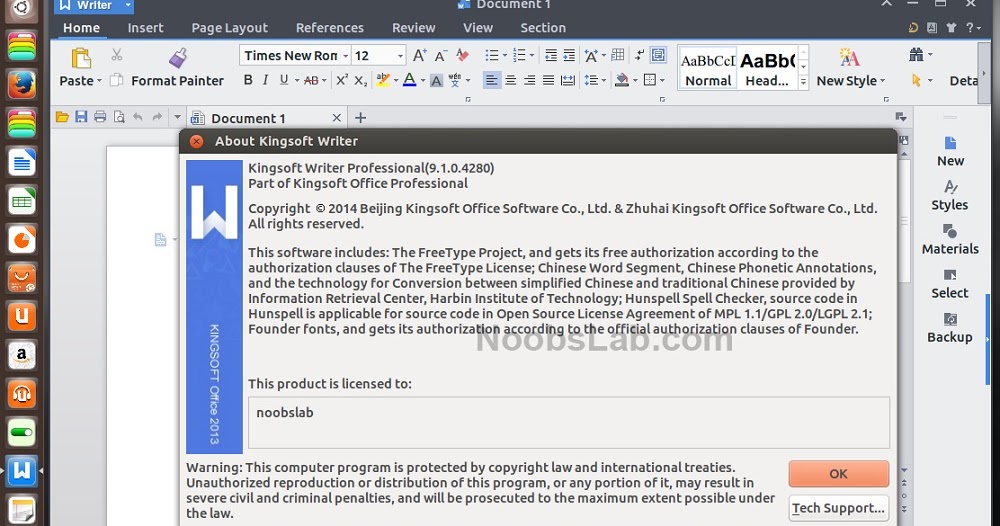Image resolution: width=1000 pixels, height=526 pixels.
Task: Click the Tech Support... button
Action: point(838,508)
